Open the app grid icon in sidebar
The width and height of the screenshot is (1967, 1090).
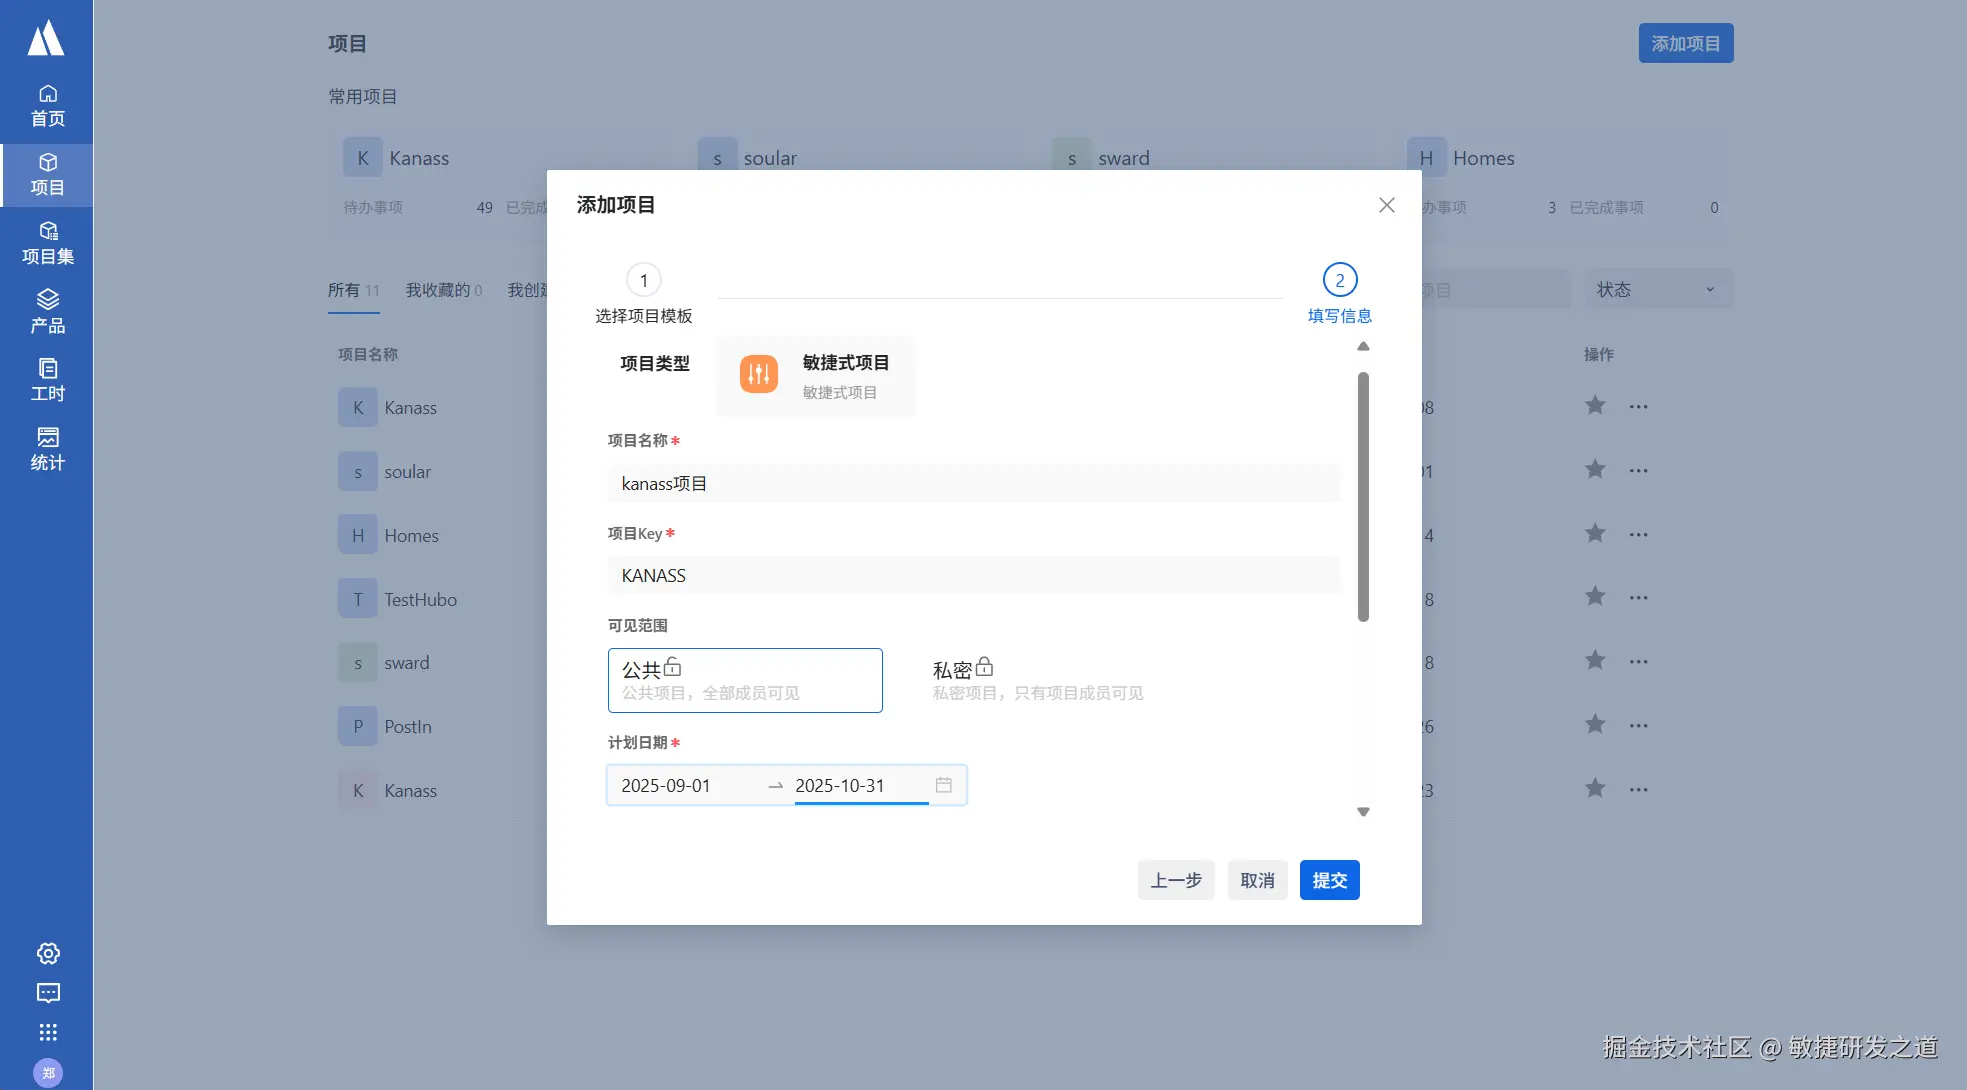tap(48, 1032)
